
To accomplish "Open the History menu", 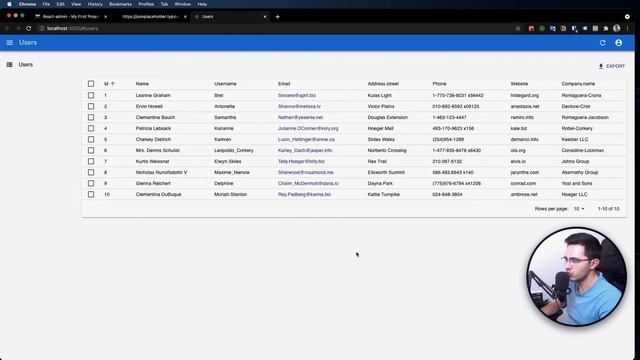I will click(x=95, y=4).
